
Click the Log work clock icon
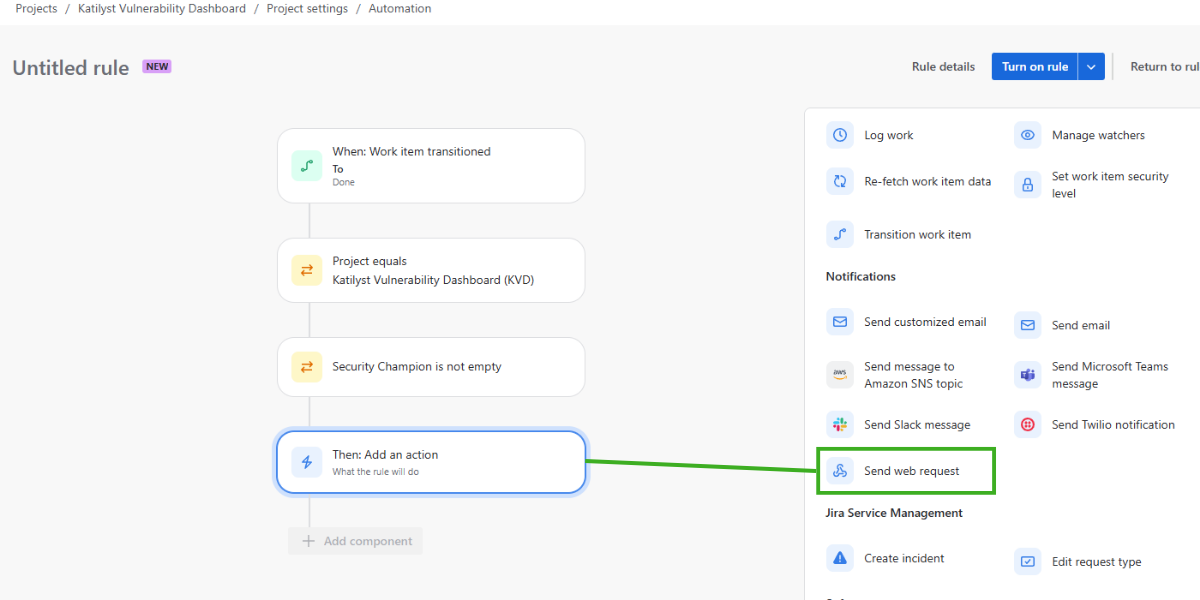pyautogui.click(x=840, y=135)
